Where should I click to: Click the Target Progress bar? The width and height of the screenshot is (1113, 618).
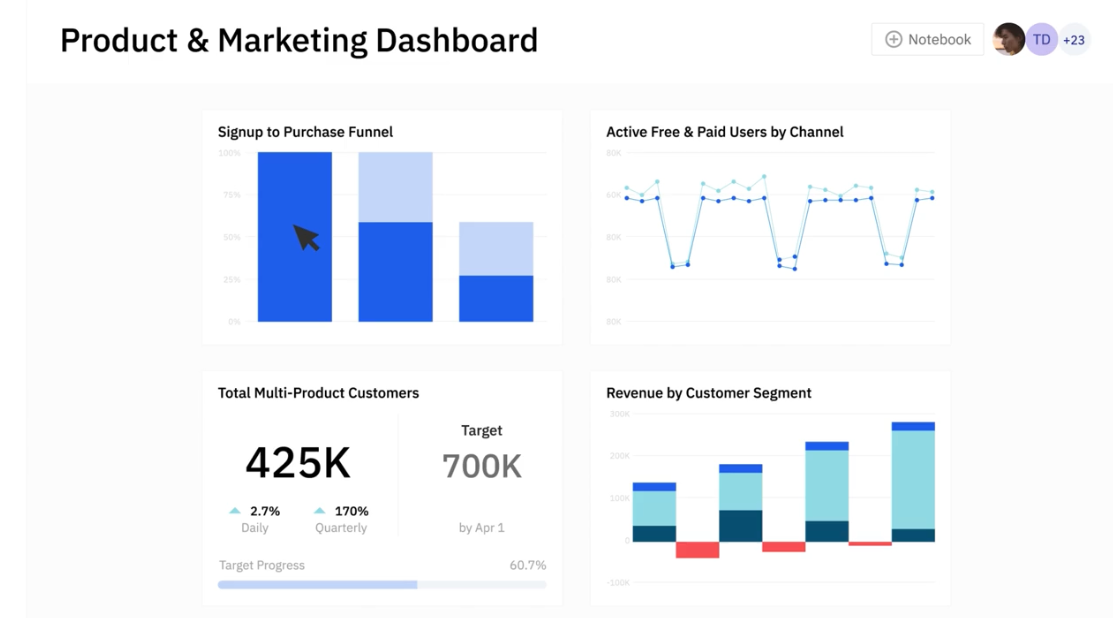pyautogui.click(x=382, y=584)
